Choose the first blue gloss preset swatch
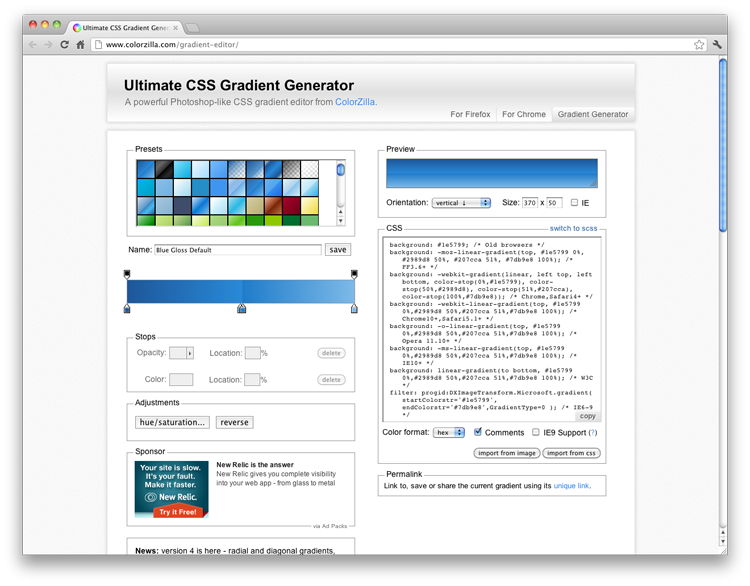This screenshot has width=750, height=586. 146,169
